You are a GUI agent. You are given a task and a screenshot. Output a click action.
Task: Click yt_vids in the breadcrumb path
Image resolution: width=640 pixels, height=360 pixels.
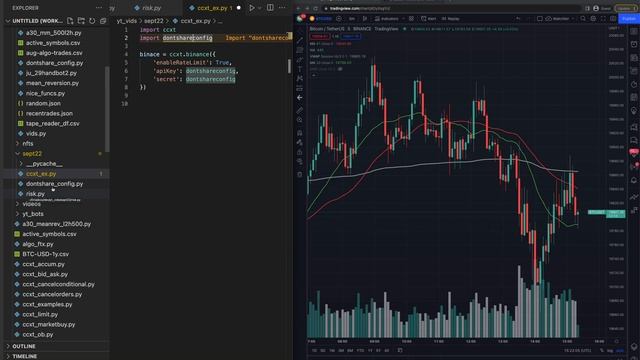(127, 21)
